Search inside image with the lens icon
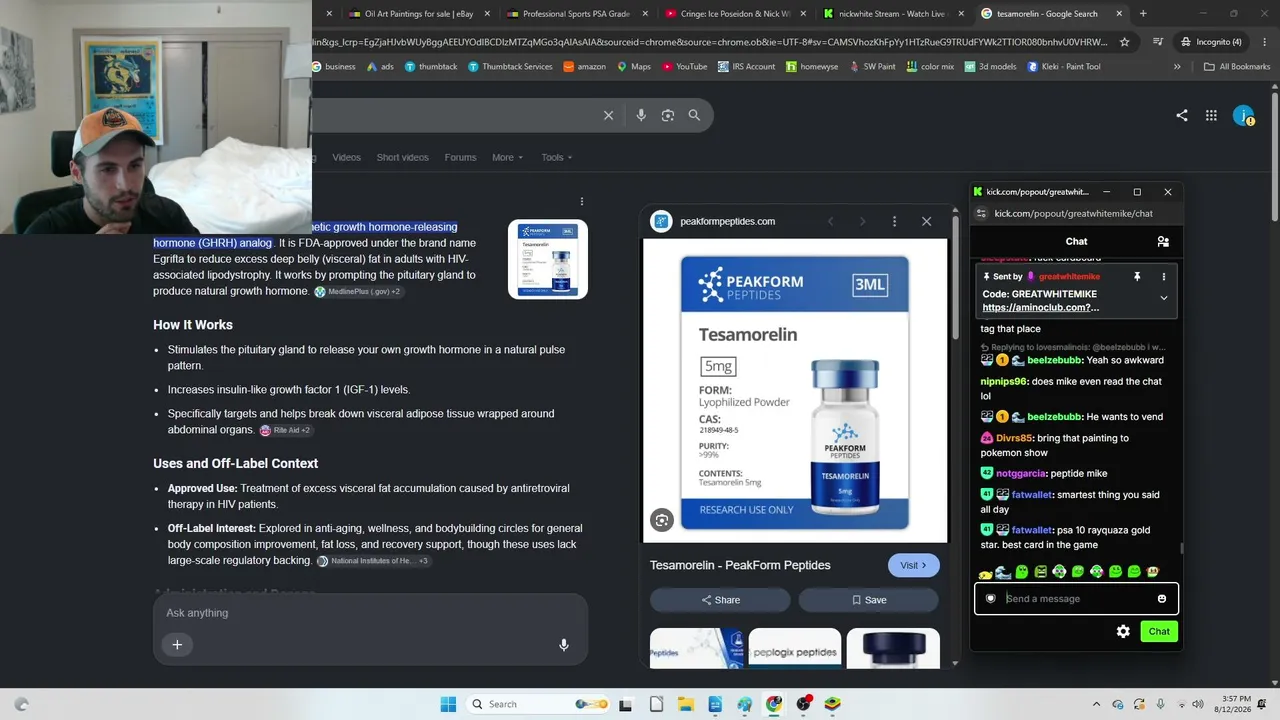The height and width of the screenshot is (720, 1280). pyautogui.click(x=661, y=520)
